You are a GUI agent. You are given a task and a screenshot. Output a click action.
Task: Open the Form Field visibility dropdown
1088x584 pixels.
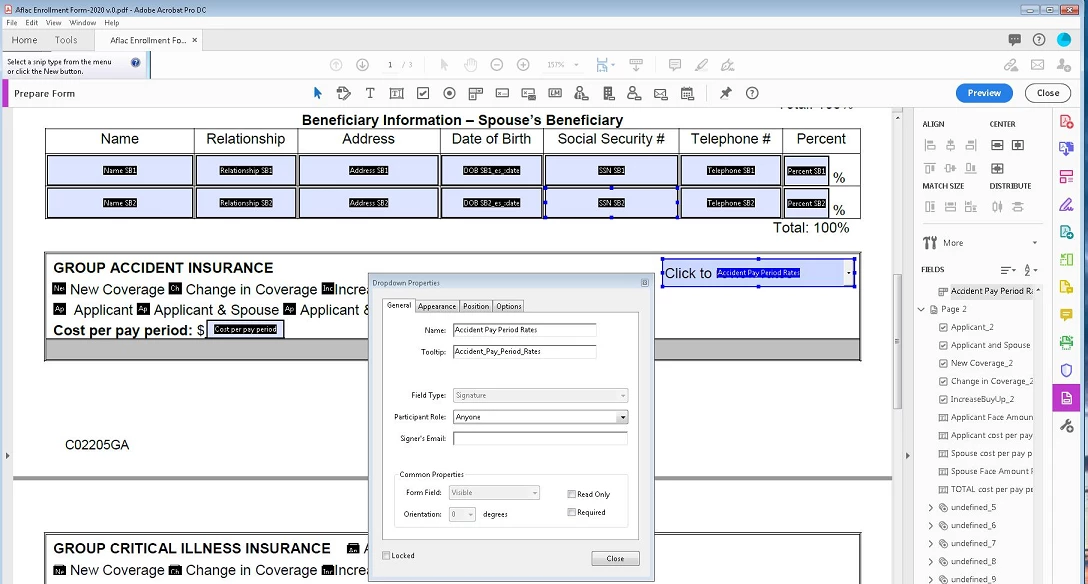click(x=494, y=492)
